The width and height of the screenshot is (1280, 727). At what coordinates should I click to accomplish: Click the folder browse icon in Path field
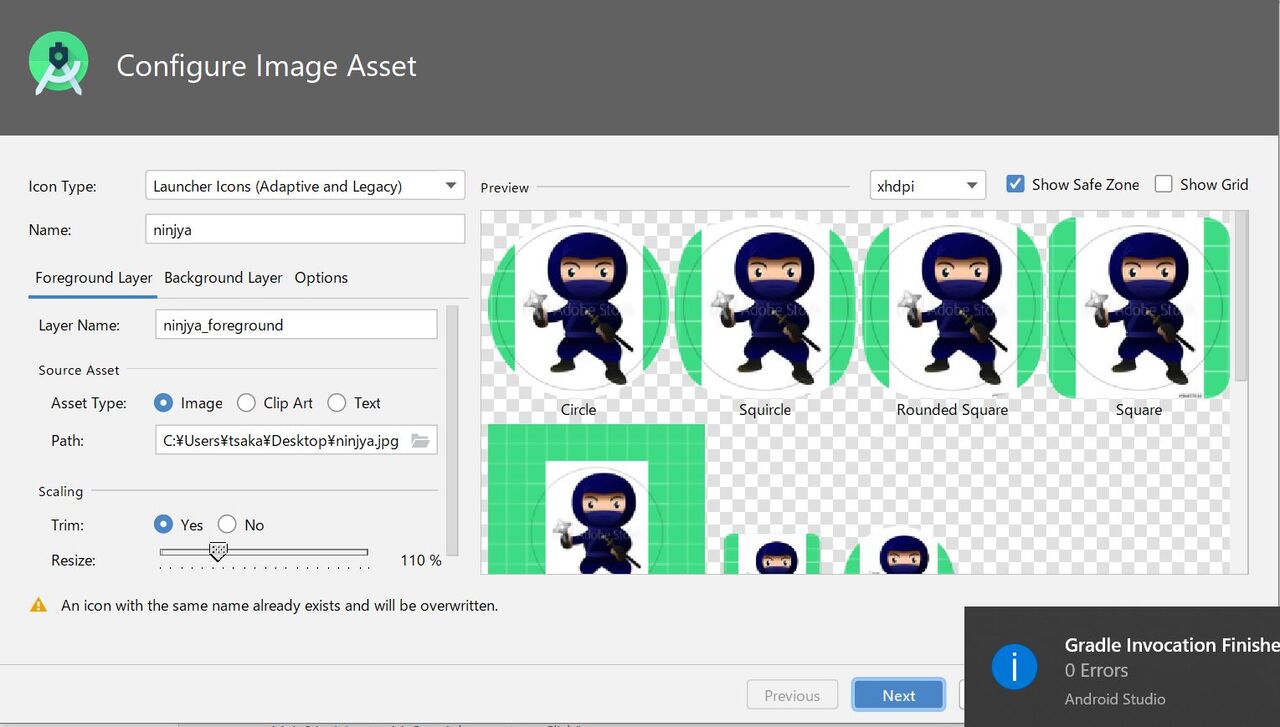420,441
